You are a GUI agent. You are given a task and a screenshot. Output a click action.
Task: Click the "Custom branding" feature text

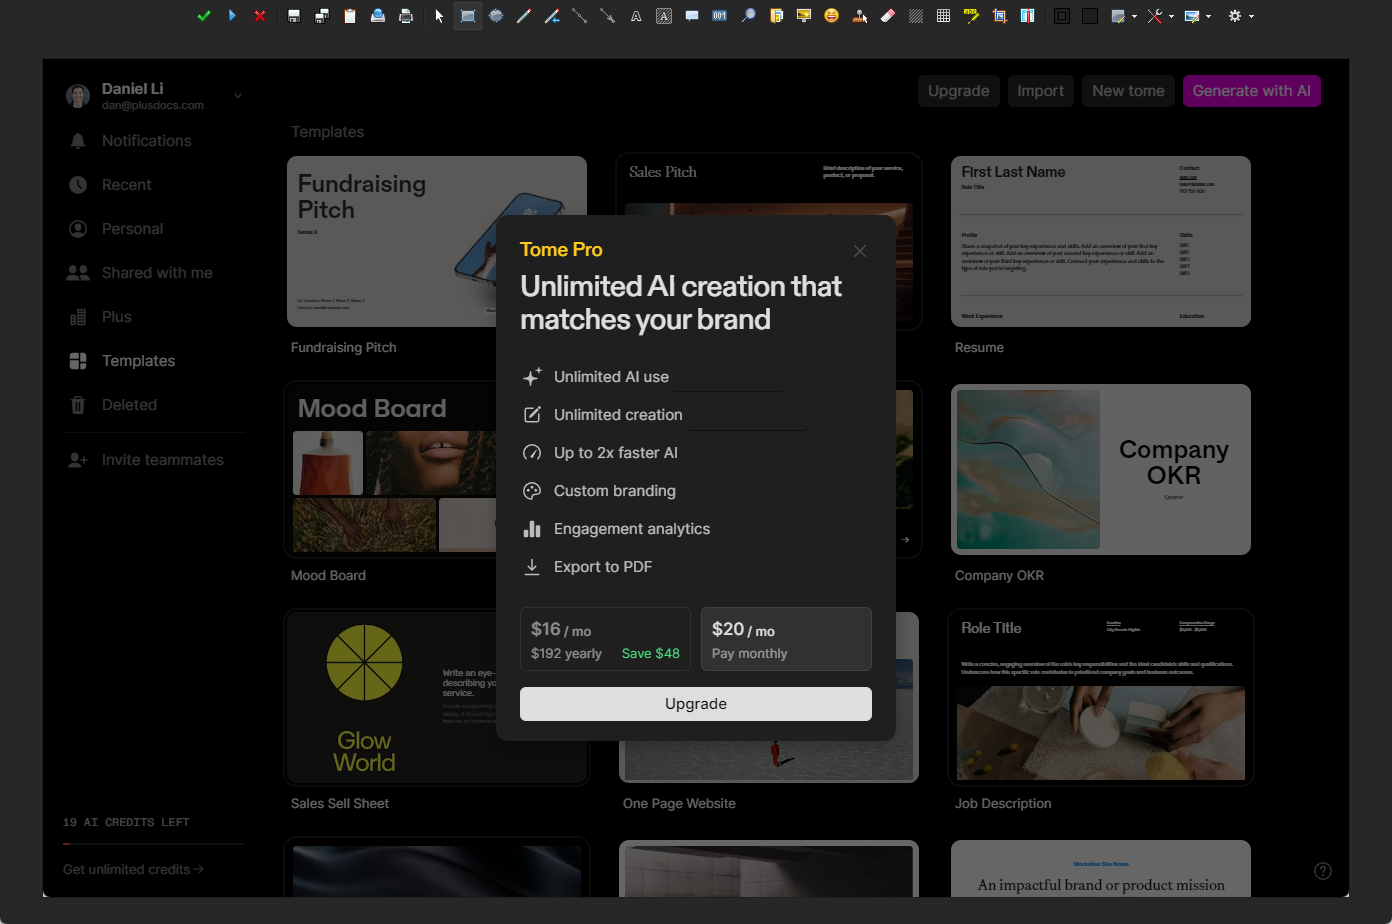coord(615,491)
